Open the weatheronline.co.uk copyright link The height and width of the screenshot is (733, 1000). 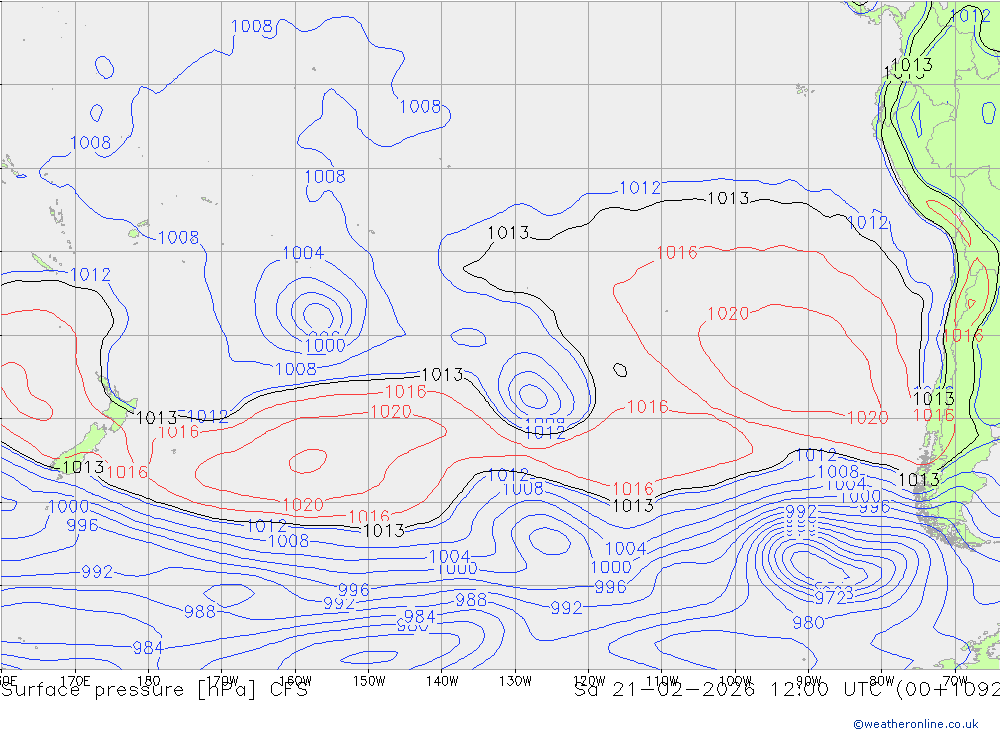point(915,724)
